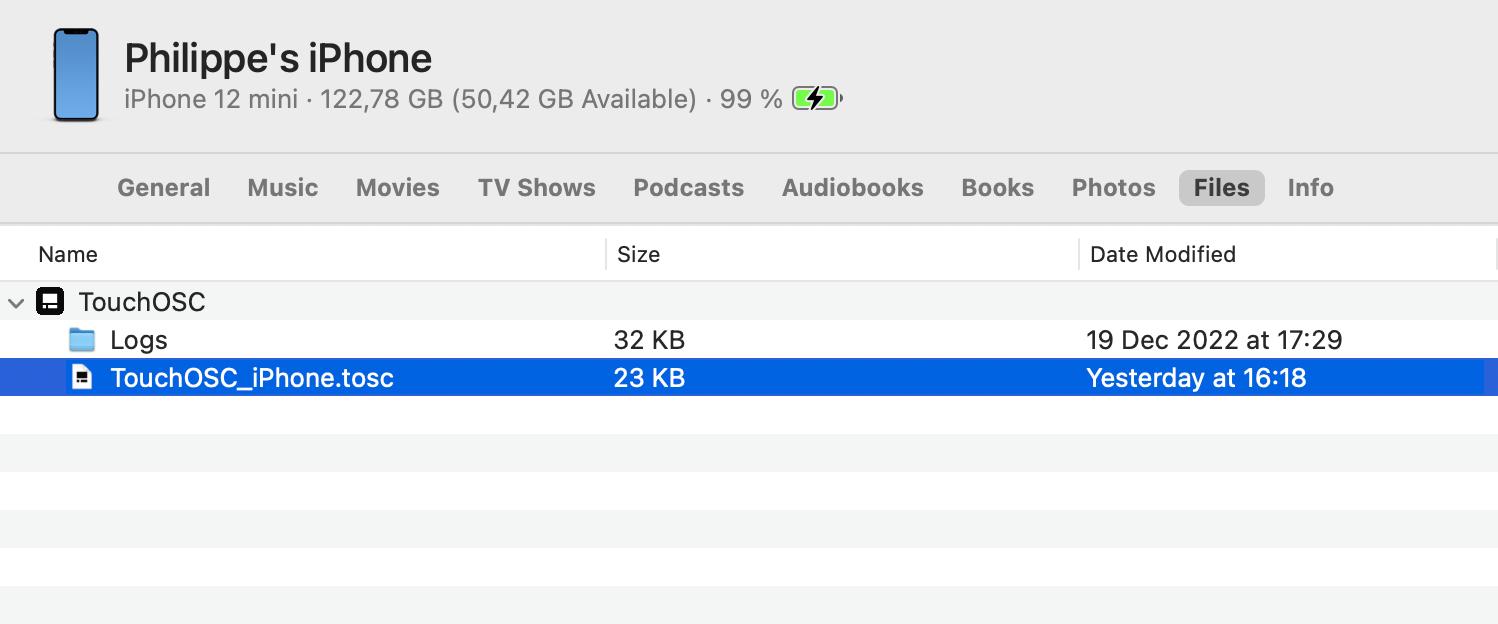Switch to the General tab

(163, 188)
